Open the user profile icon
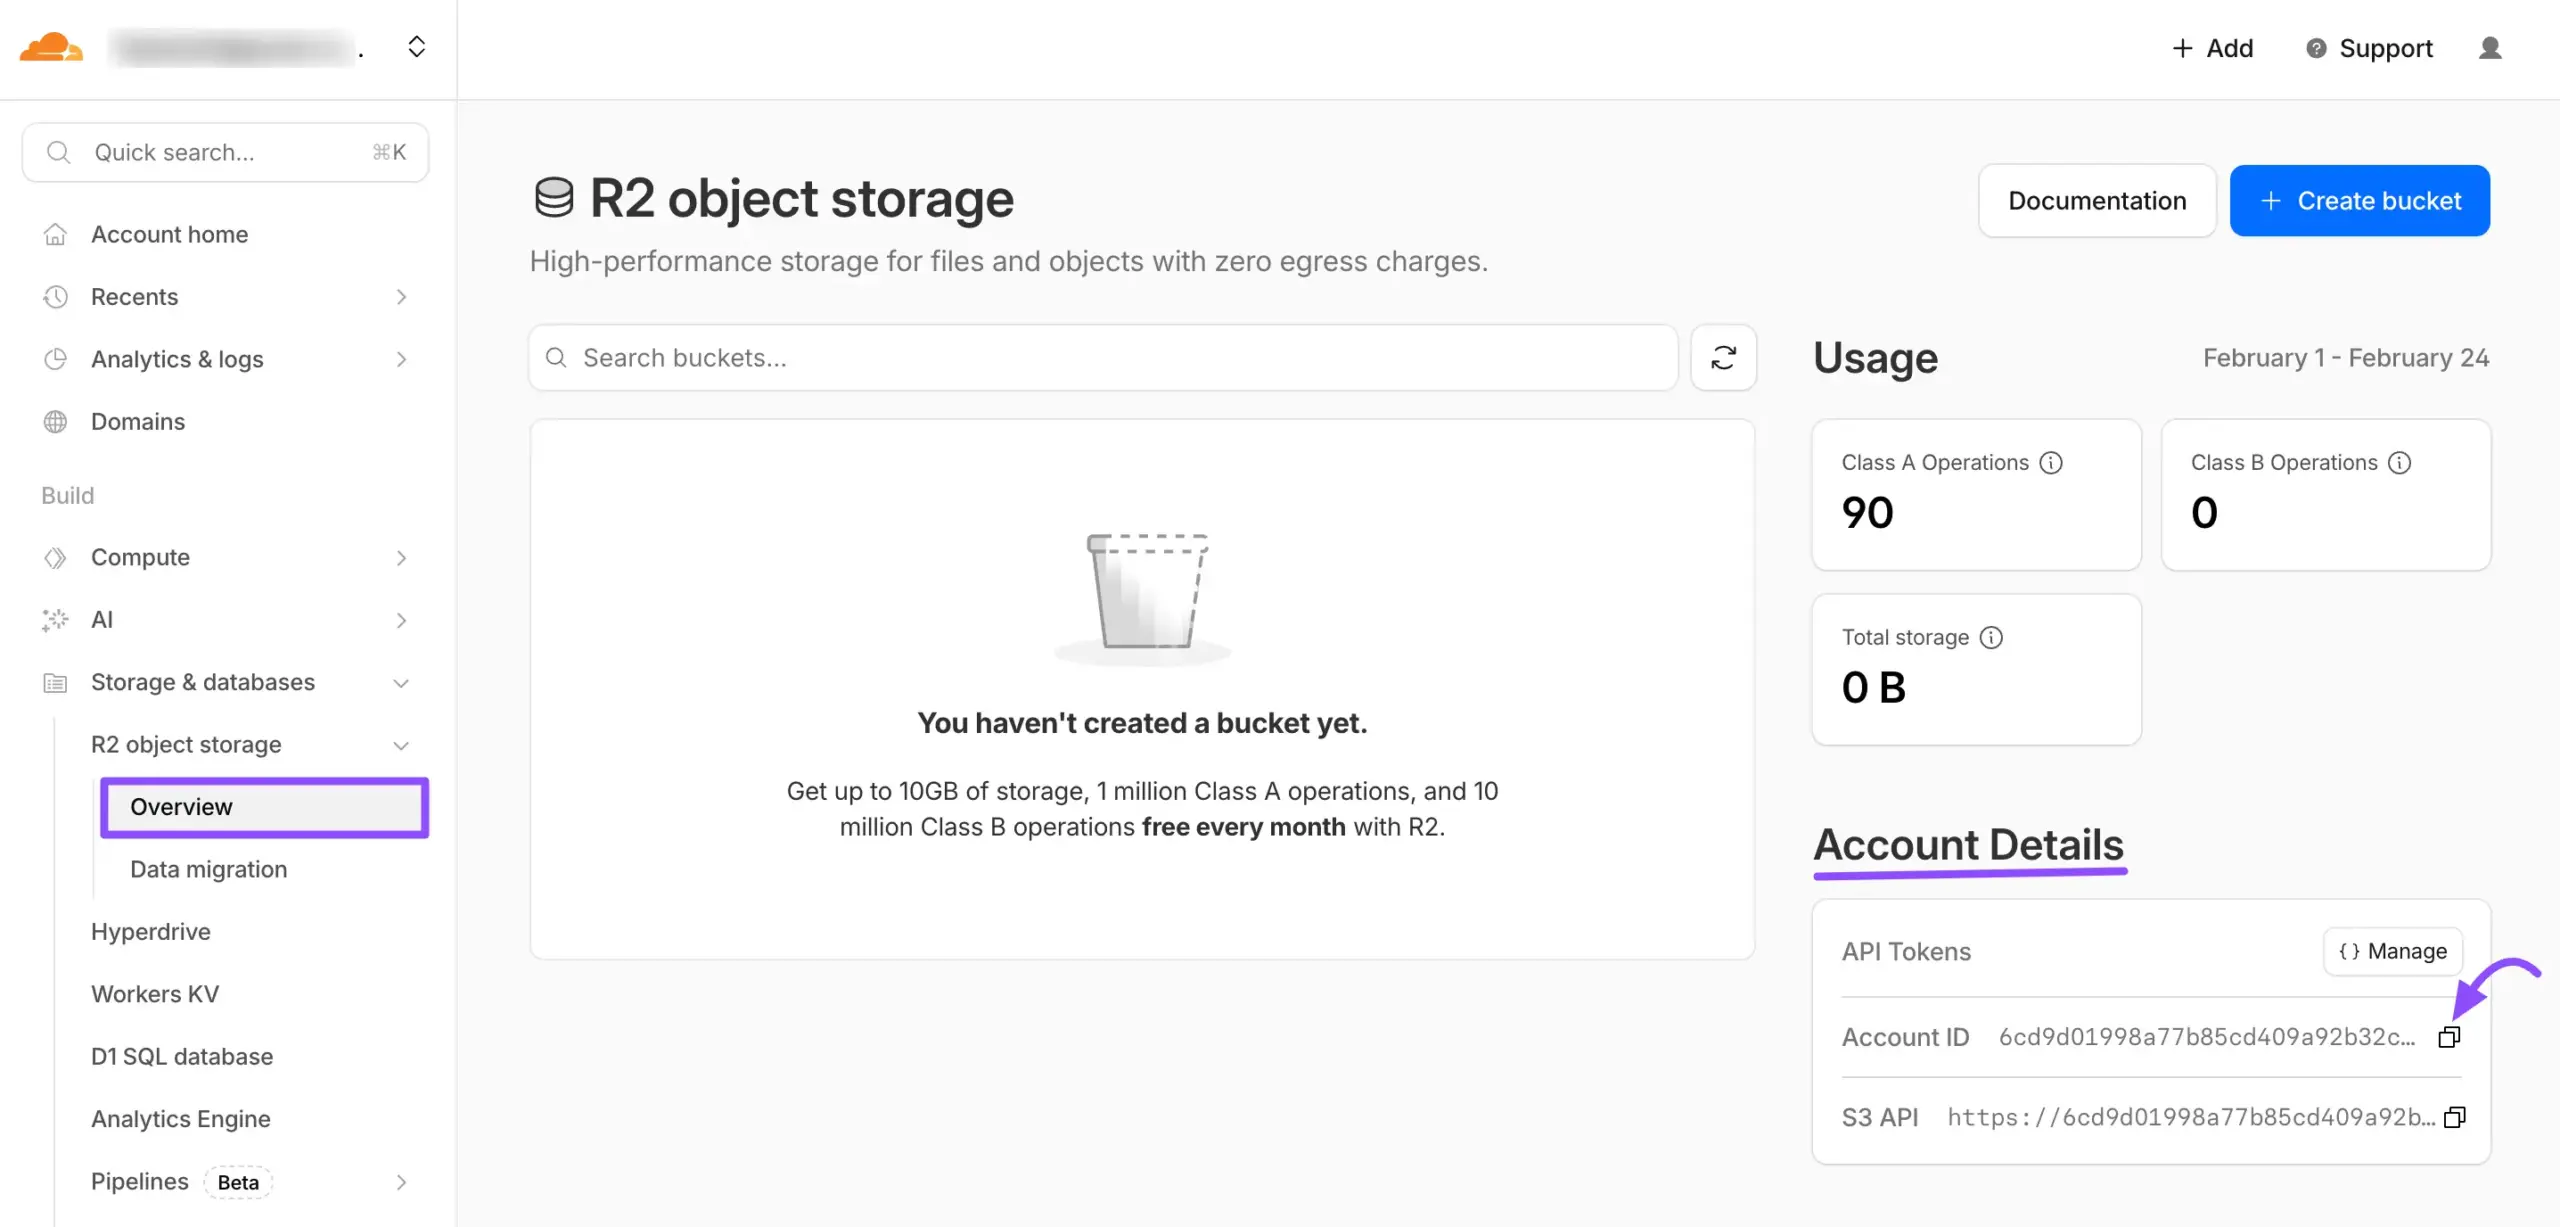This screenshot has width=2560, height=1227. tap(2490, 48)
